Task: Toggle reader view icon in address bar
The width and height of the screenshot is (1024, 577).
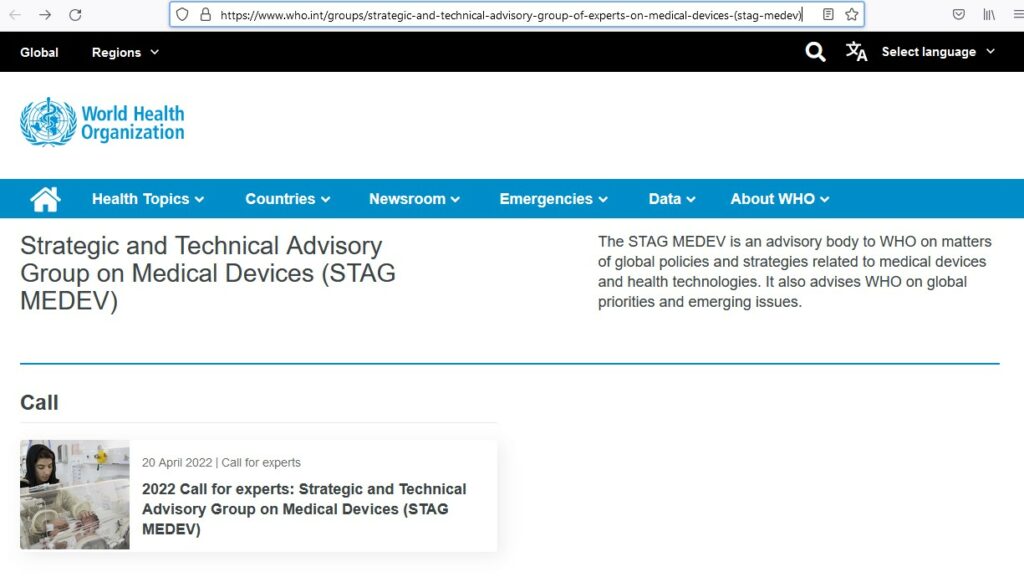Action: click(x=828, y=15)
